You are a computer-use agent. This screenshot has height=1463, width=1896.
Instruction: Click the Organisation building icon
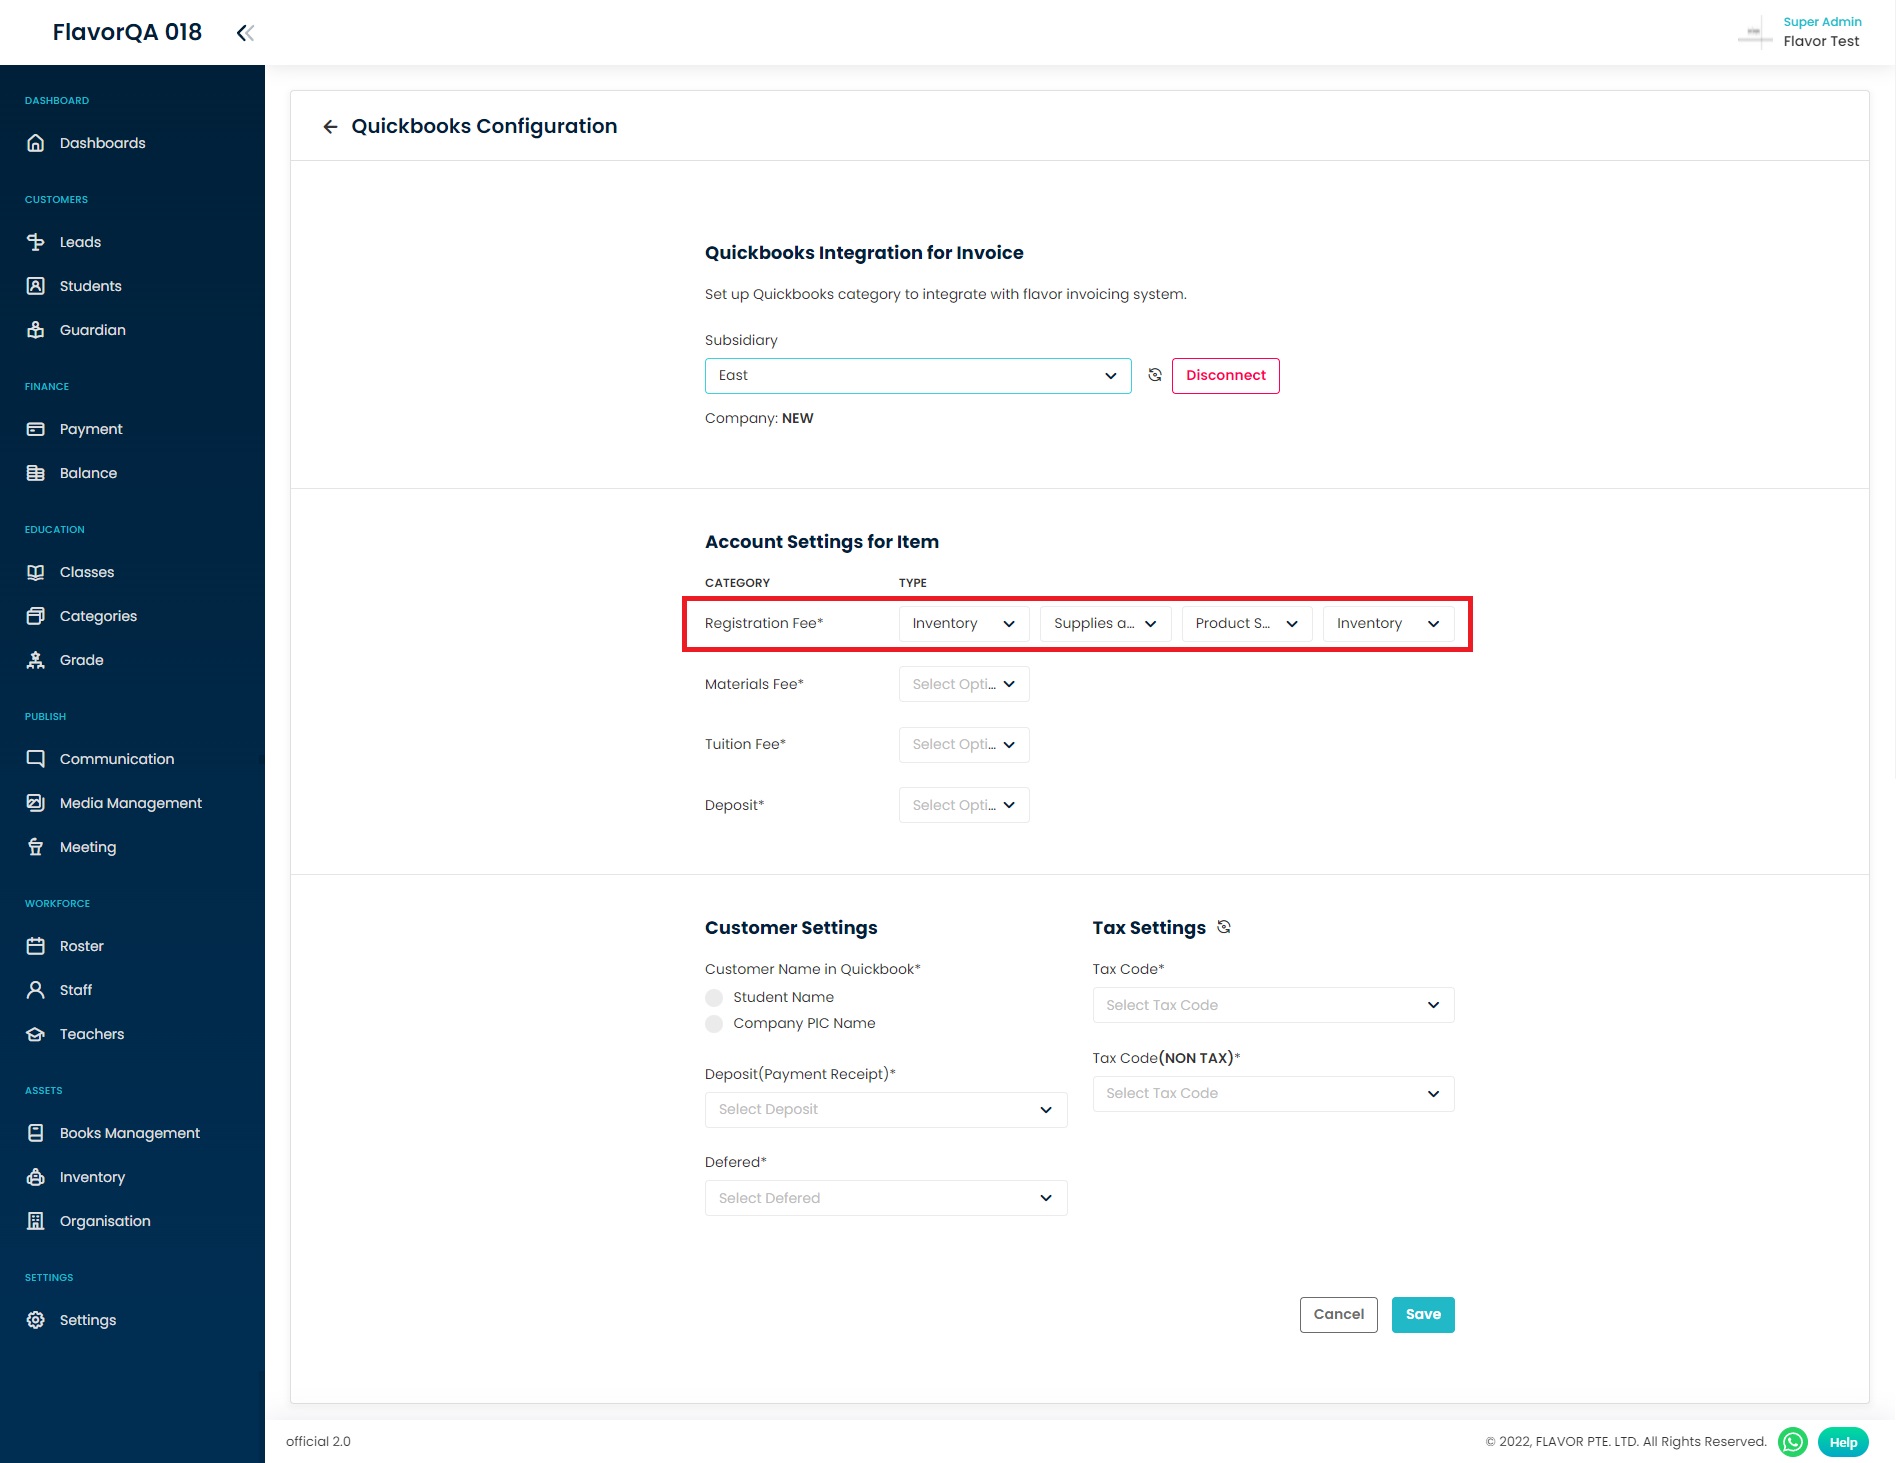click(36, 1221)
